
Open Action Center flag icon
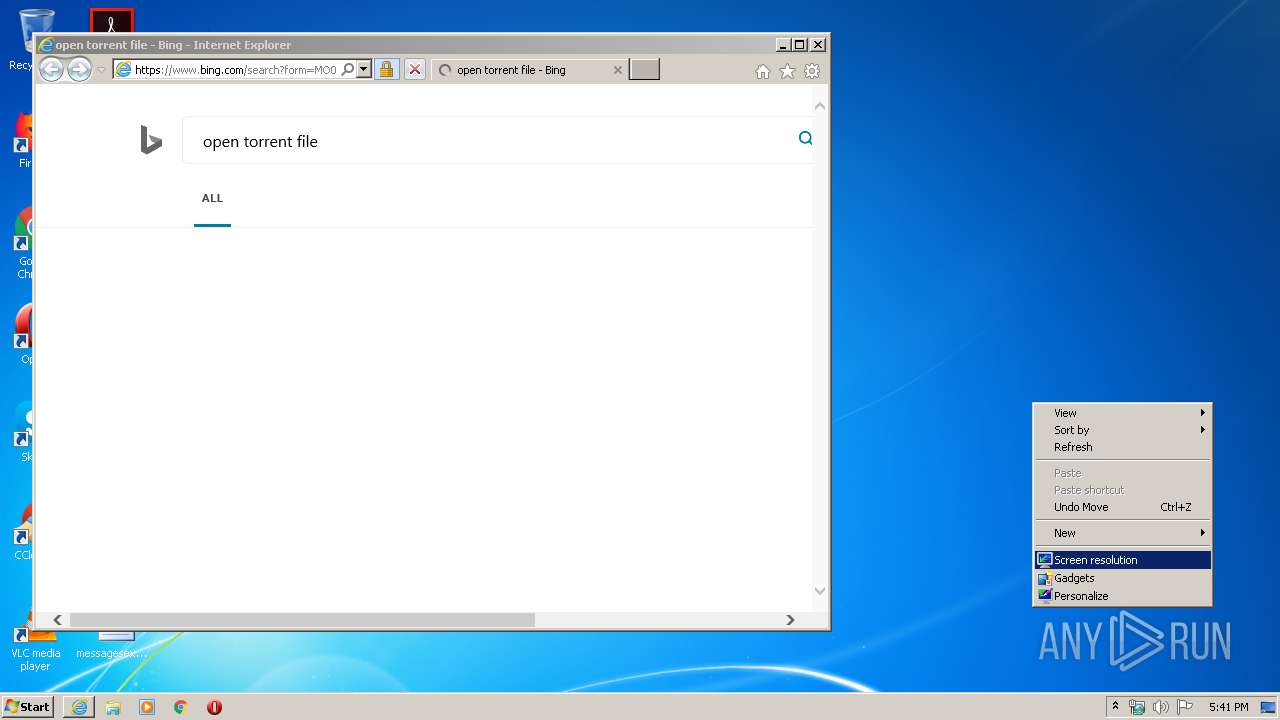pyautogui.click(x=1185, y=707)
